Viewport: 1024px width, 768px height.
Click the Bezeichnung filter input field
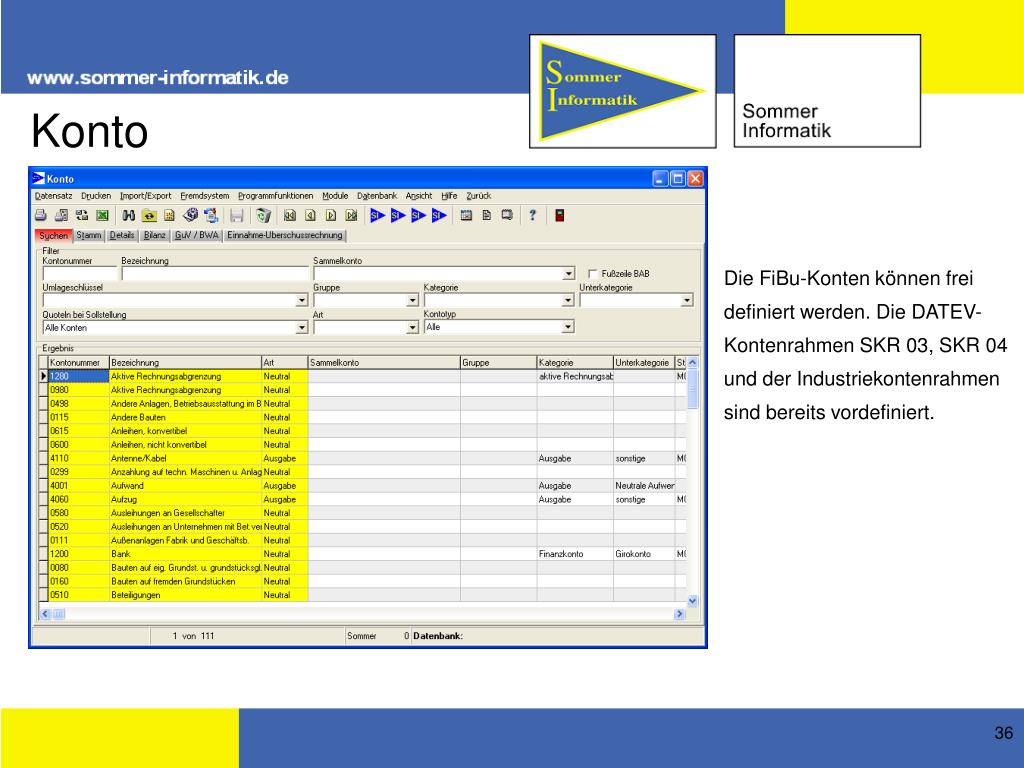(x=215, y=274)
